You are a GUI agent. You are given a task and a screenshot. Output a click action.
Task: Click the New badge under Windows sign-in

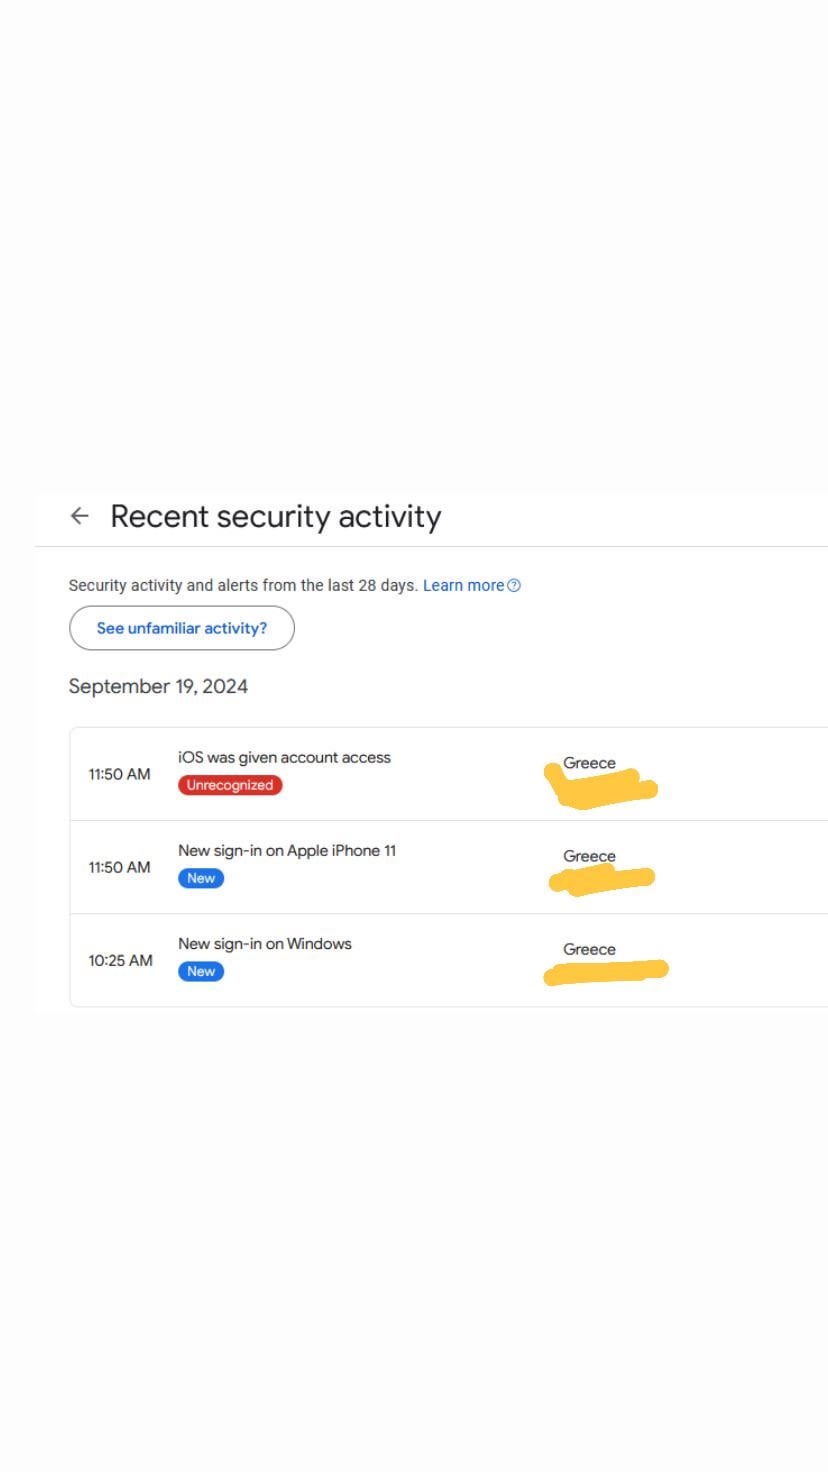(201, 971)
